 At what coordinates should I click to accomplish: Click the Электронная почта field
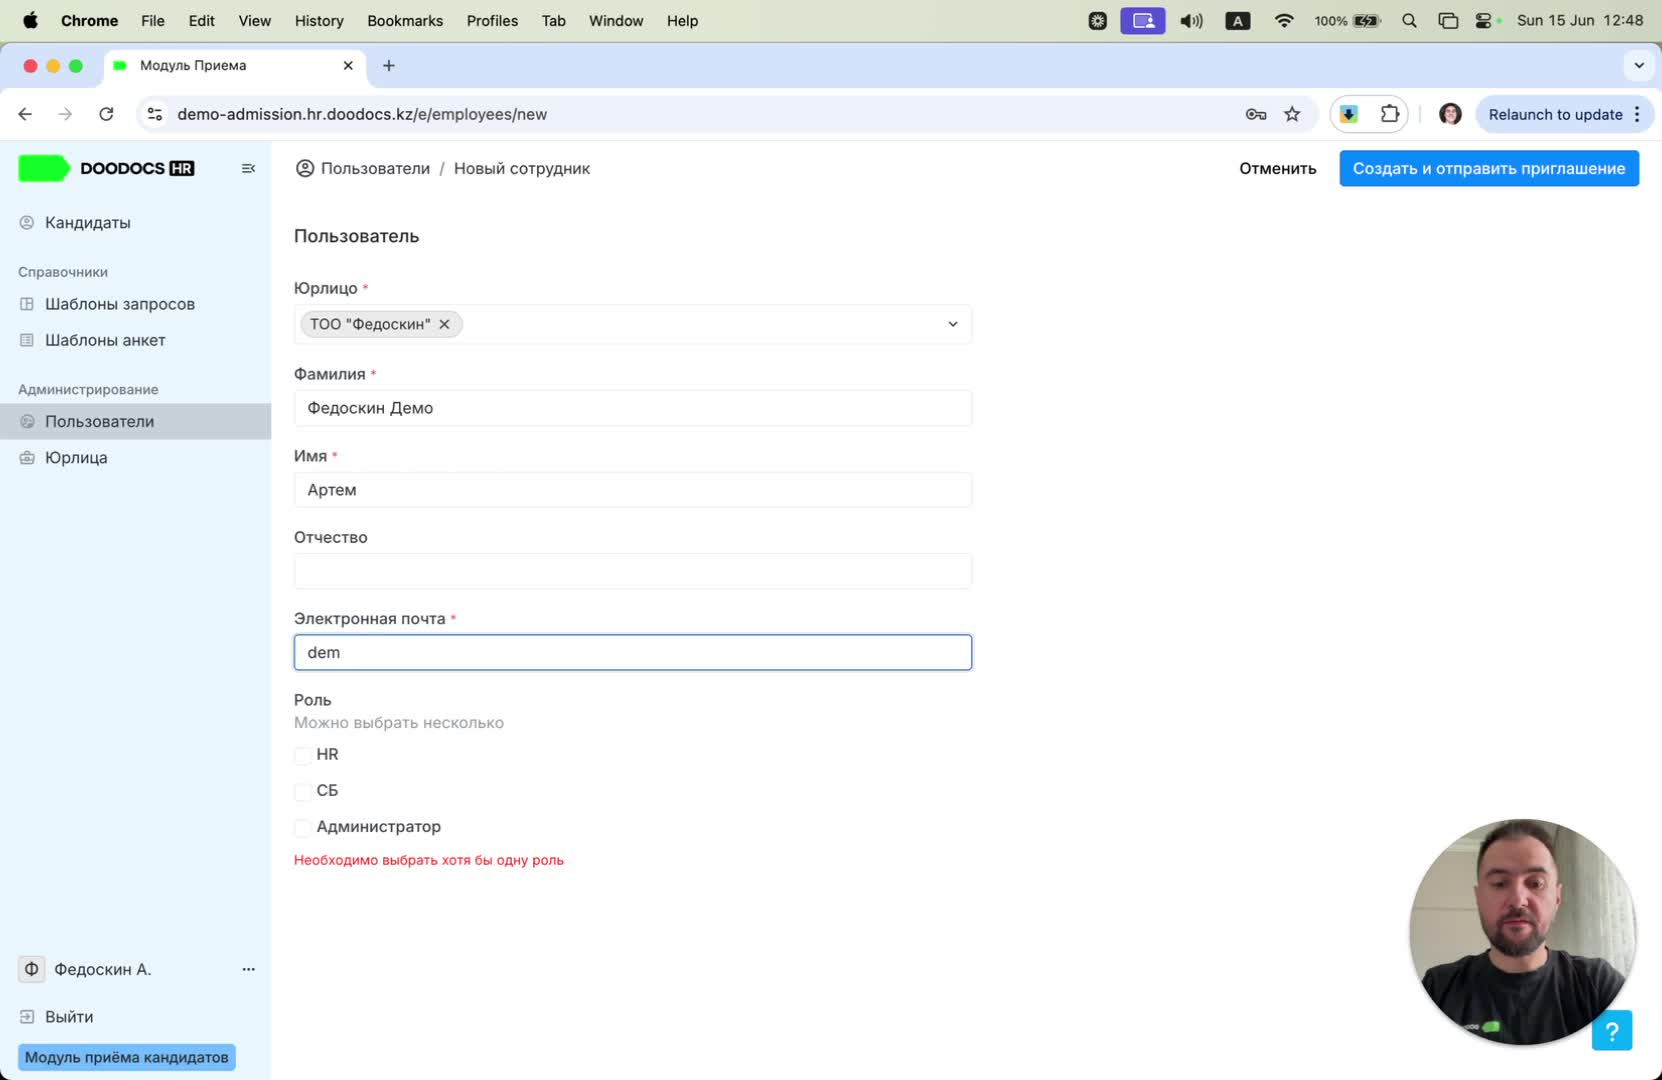[633, 653]
